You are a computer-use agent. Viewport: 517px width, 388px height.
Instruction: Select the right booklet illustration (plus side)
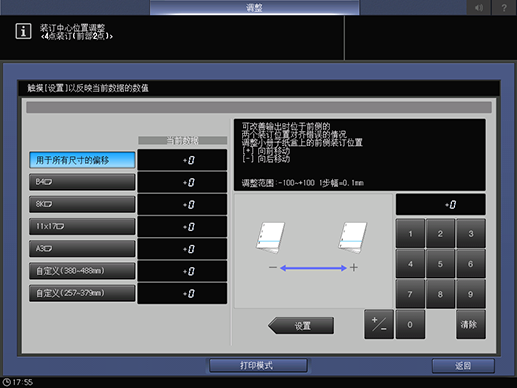(353, 238)
